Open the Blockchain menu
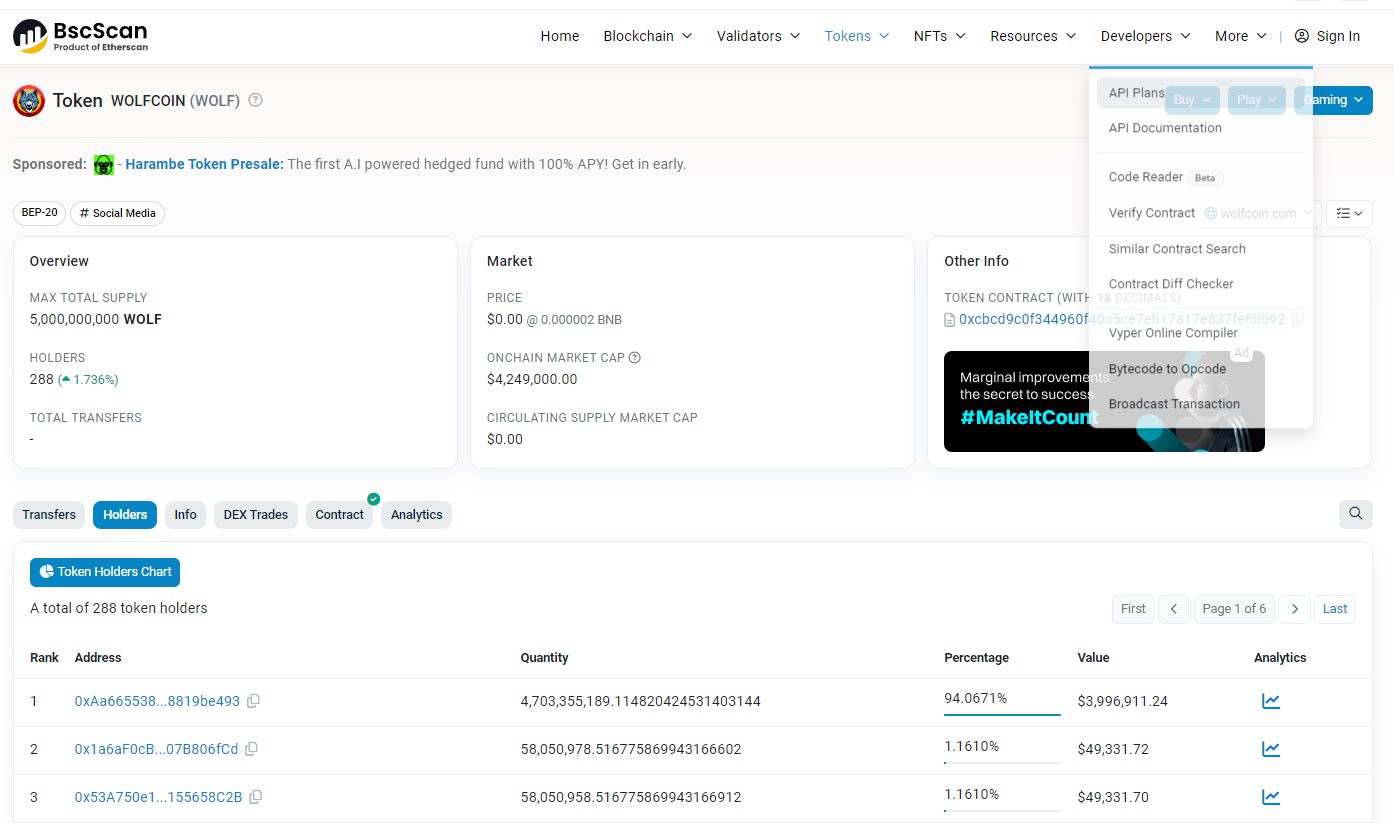 [648, 36]
